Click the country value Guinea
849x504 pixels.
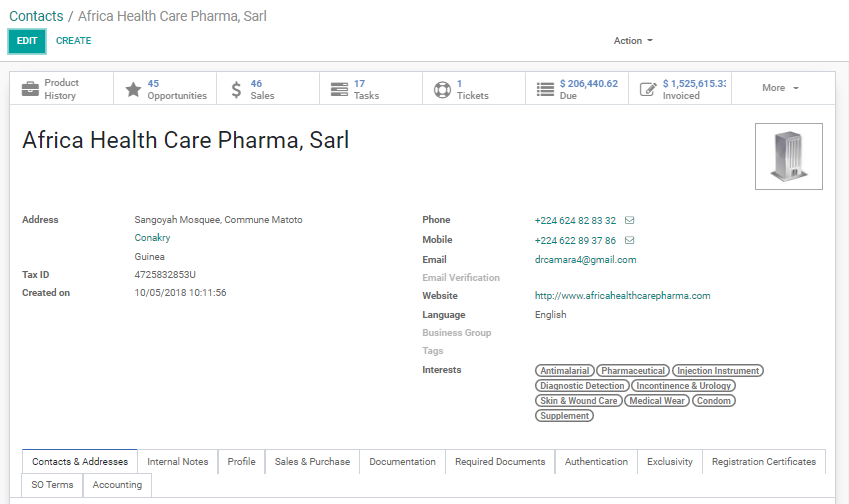click(149, 257)
